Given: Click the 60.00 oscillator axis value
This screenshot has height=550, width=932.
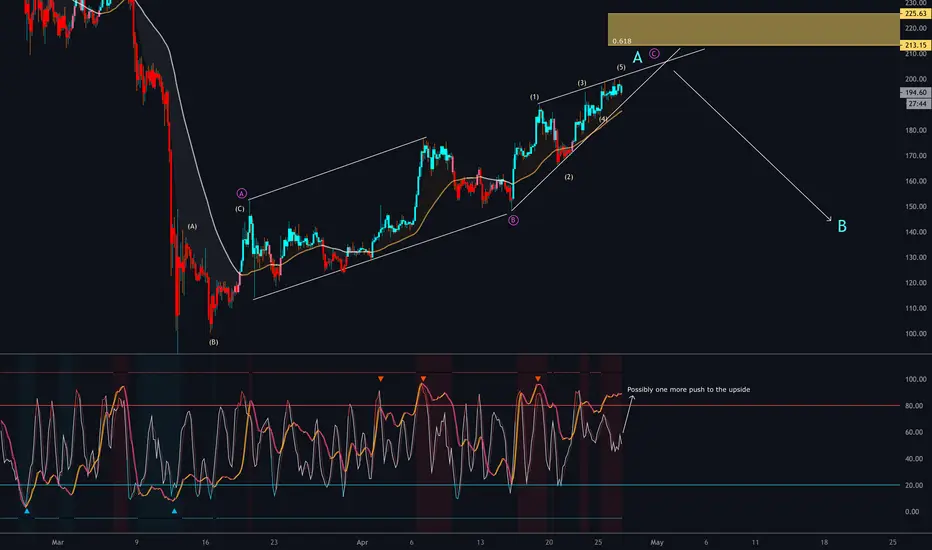Looking at the screenshot, I should (915, 432).
